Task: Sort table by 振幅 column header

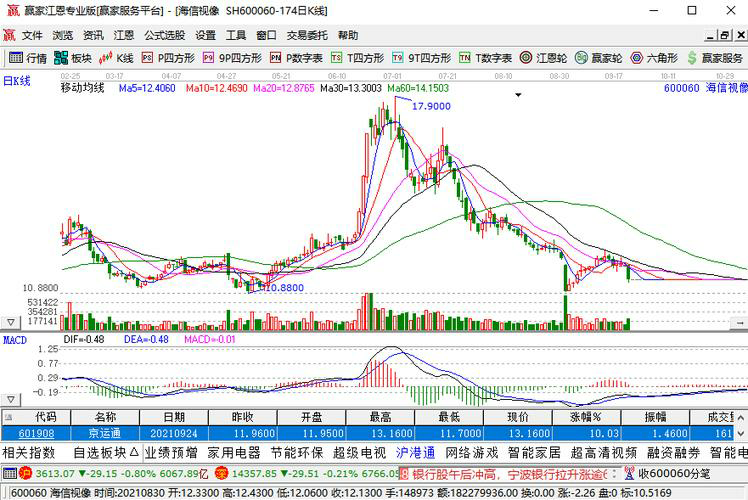Action: (655, 417)
